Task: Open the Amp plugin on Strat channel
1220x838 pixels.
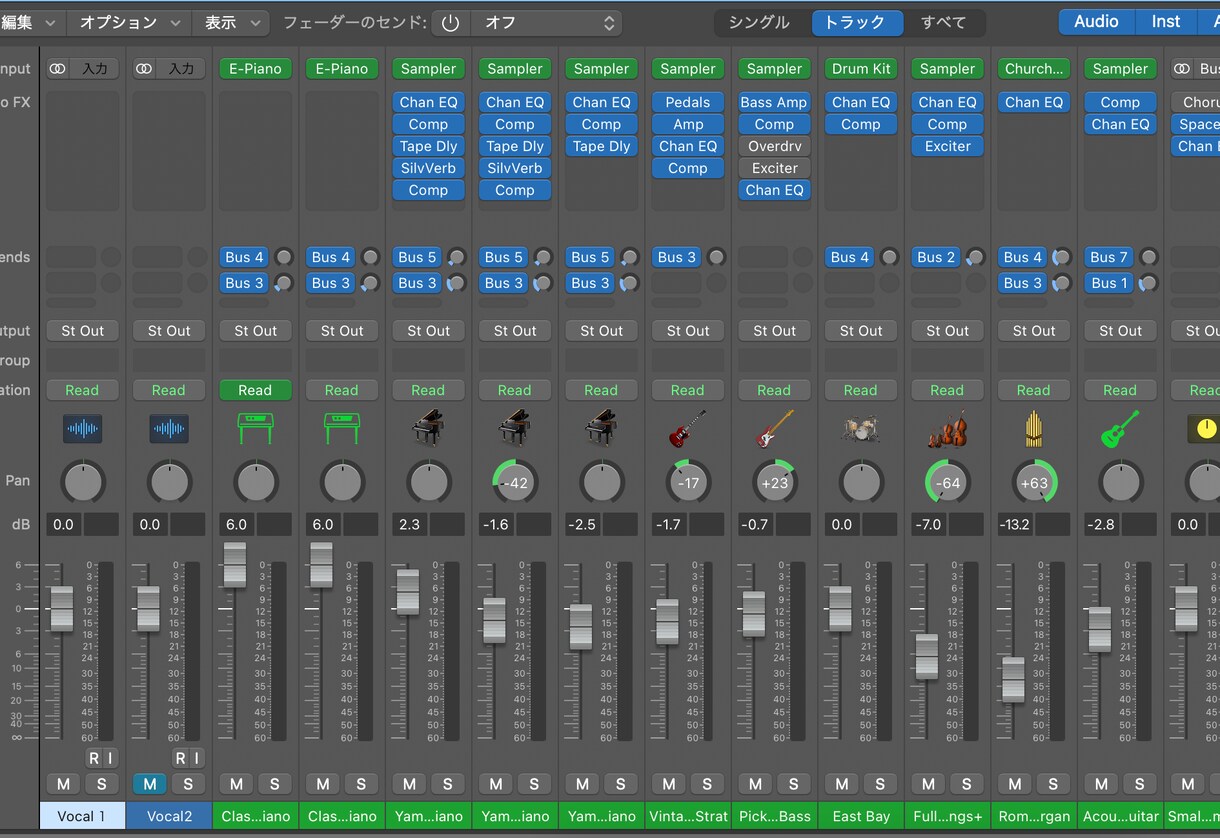Action: point(688,124)
